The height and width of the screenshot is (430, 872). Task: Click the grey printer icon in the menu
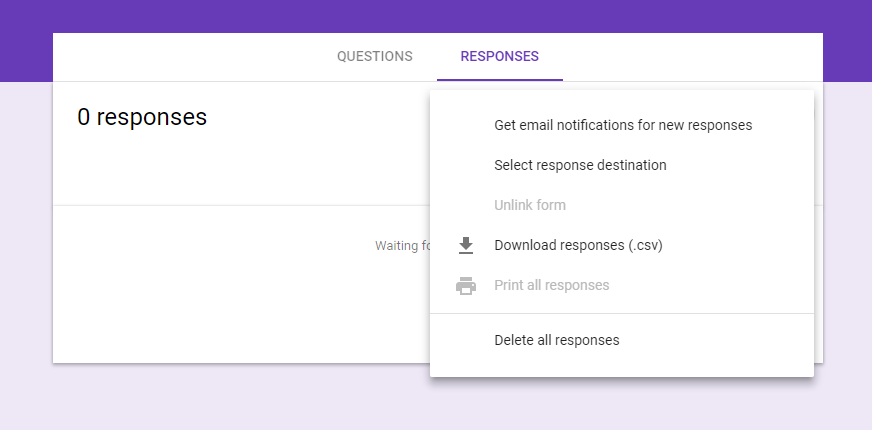coord(465,285)
